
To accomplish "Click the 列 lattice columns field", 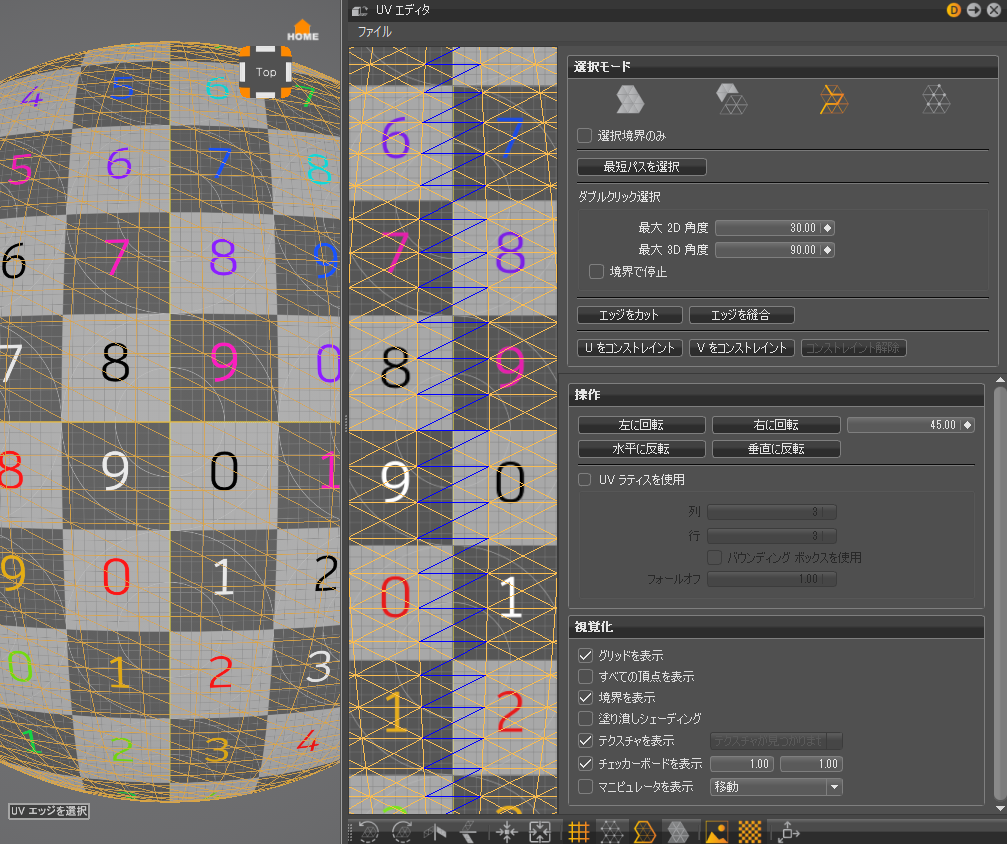I will click(771, 512).
